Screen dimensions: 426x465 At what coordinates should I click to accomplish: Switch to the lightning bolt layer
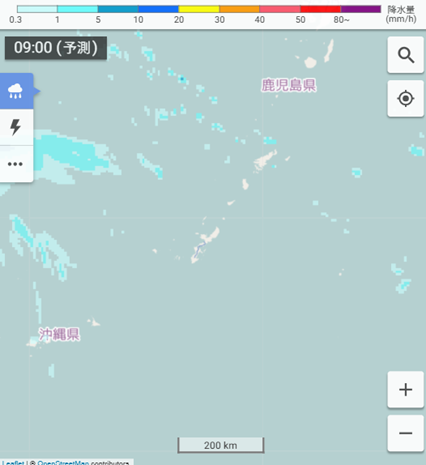16,127
